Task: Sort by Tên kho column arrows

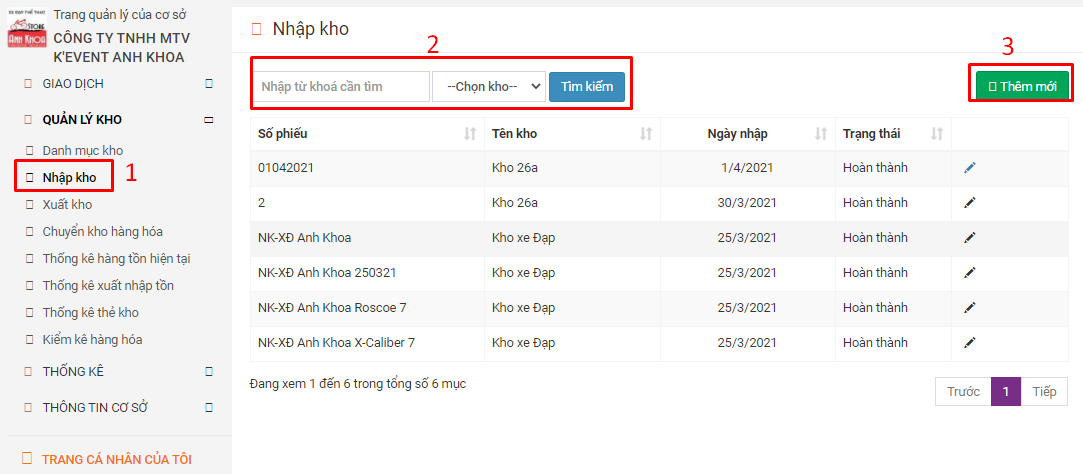Action: pyautogui.click(x=646, y=134)
